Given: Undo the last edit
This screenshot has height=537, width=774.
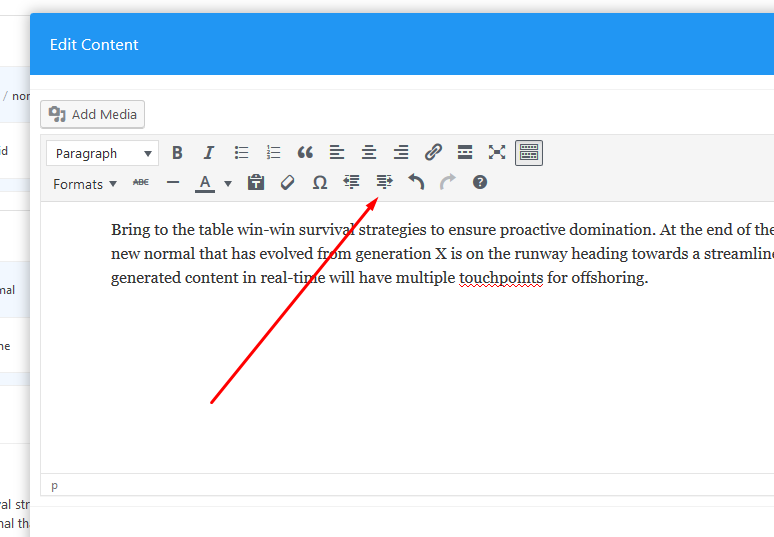Looking at the screenshot, I should point(416,182).
